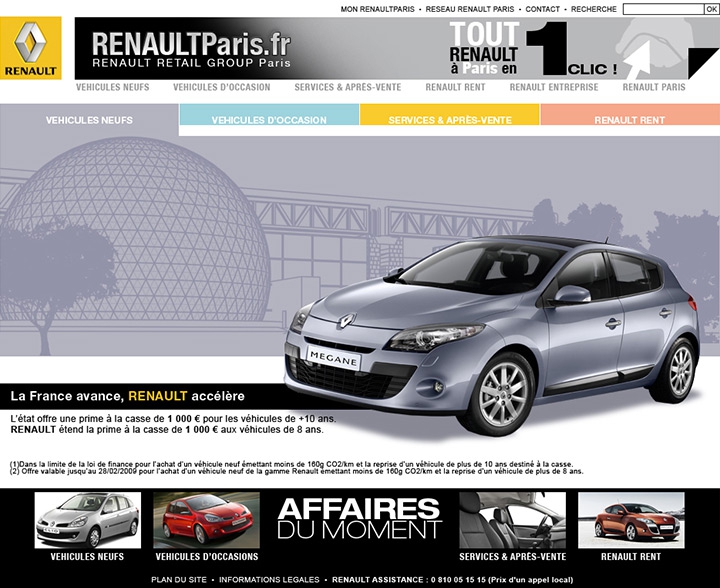Click the OK search button
Screen dimensions: 720x588
click(x=711, y=9)
